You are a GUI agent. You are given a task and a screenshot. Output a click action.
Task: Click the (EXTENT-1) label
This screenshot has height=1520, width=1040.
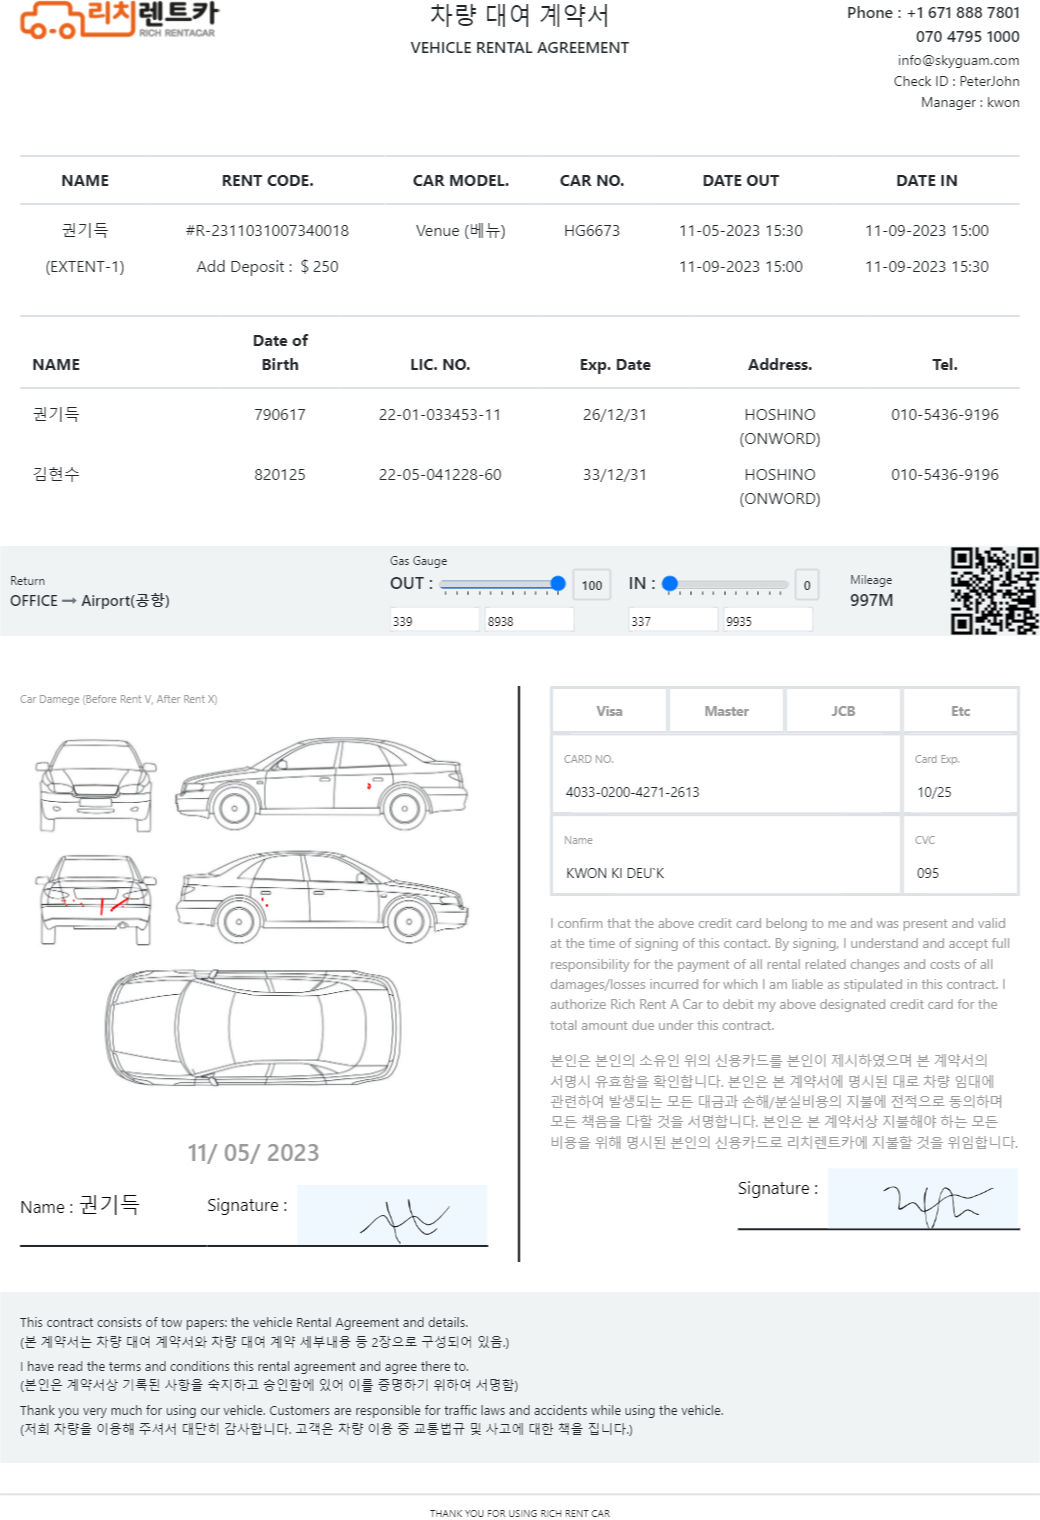point(85,267)
